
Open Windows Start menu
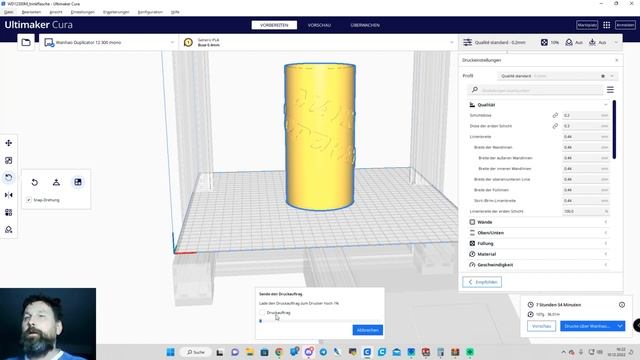(171, 352)
